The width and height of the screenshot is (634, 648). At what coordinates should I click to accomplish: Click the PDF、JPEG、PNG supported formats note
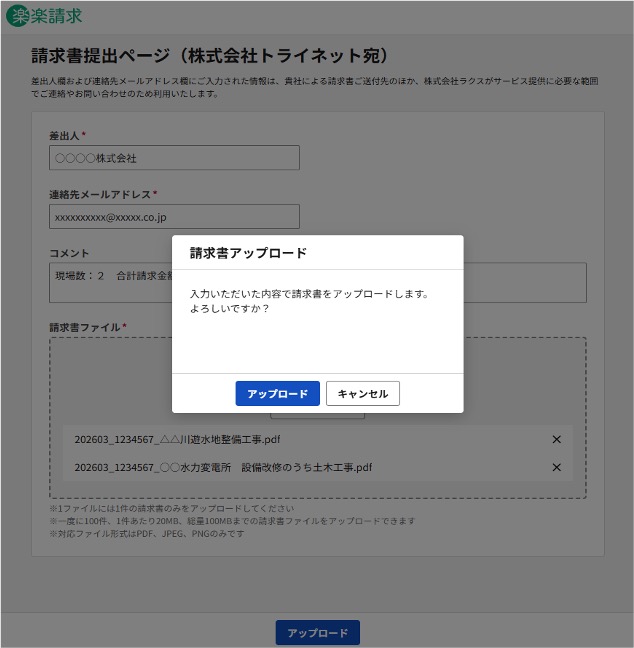[146, 534]
